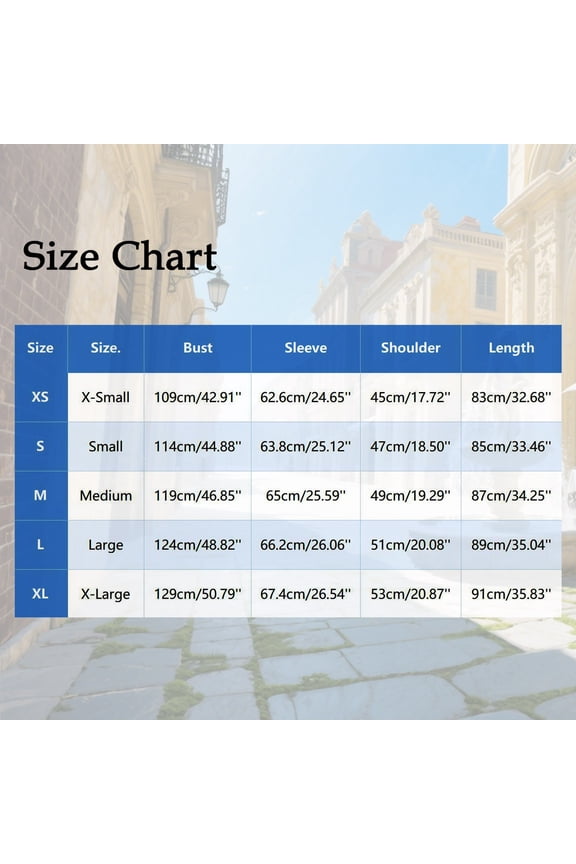Click the XS row label

point(40,397)
